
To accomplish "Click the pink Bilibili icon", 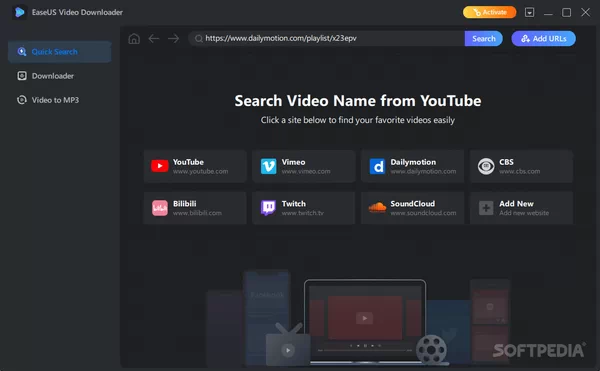I will [x=160, y=208].
